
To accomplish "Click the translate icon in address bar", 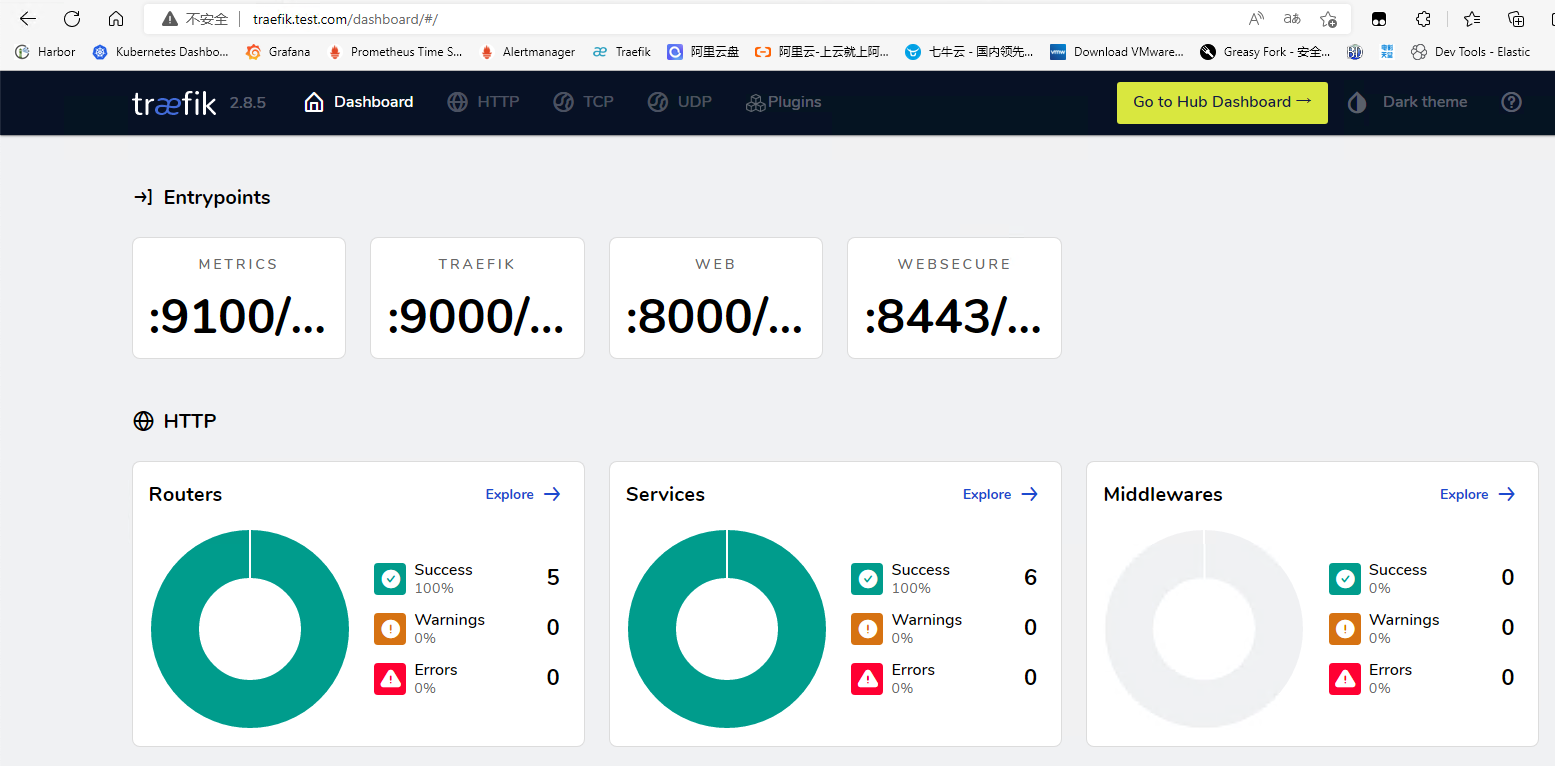I will [x=1292, y=19].
